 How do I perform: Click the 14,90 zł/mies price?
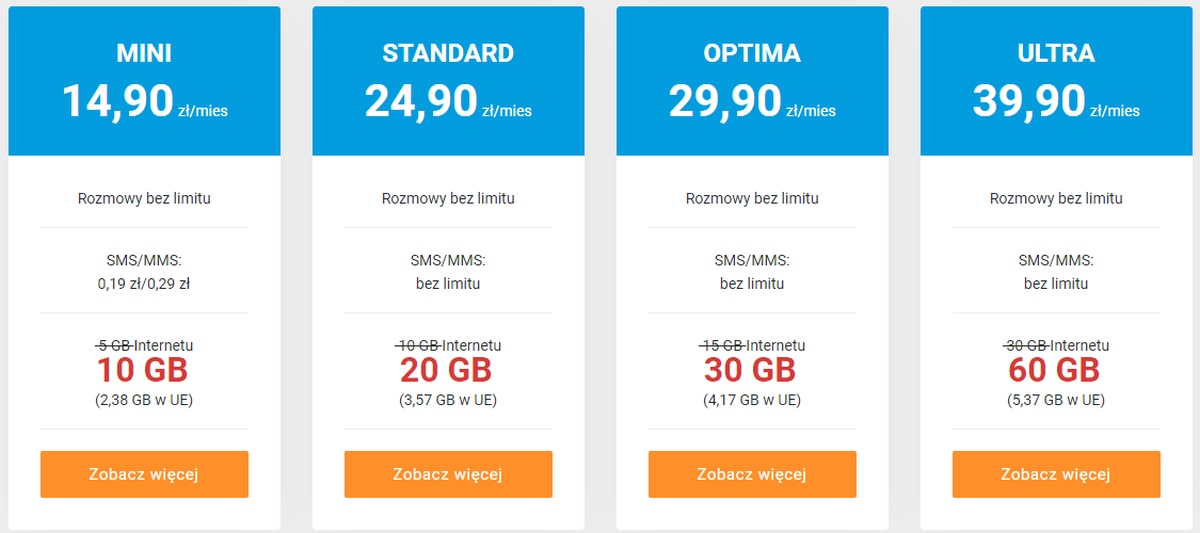click(x=144, y=102)
